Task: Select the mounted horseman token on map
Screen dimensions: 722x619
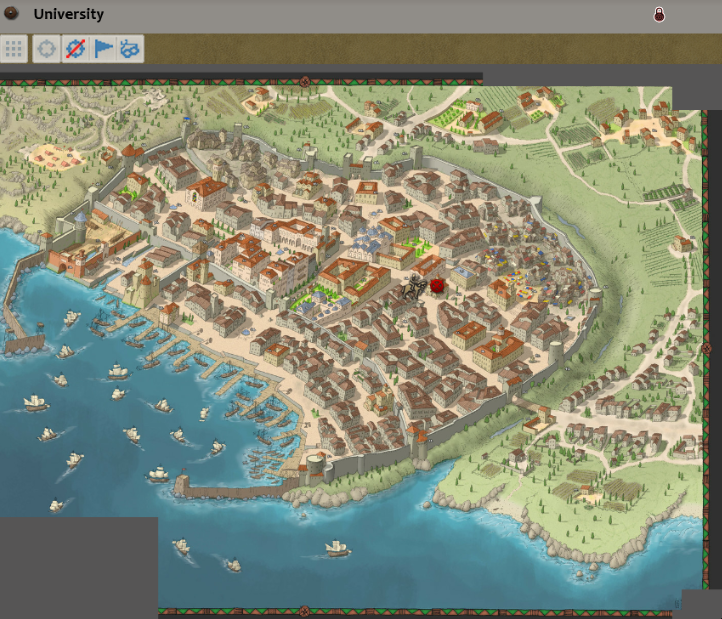Action: pyautogui.click(x=412, y=288)
